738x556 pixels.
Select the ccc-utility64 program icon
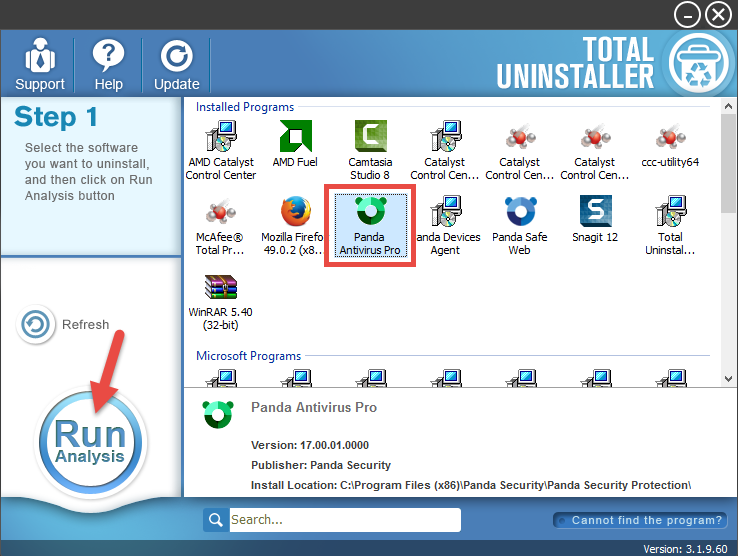670,137
